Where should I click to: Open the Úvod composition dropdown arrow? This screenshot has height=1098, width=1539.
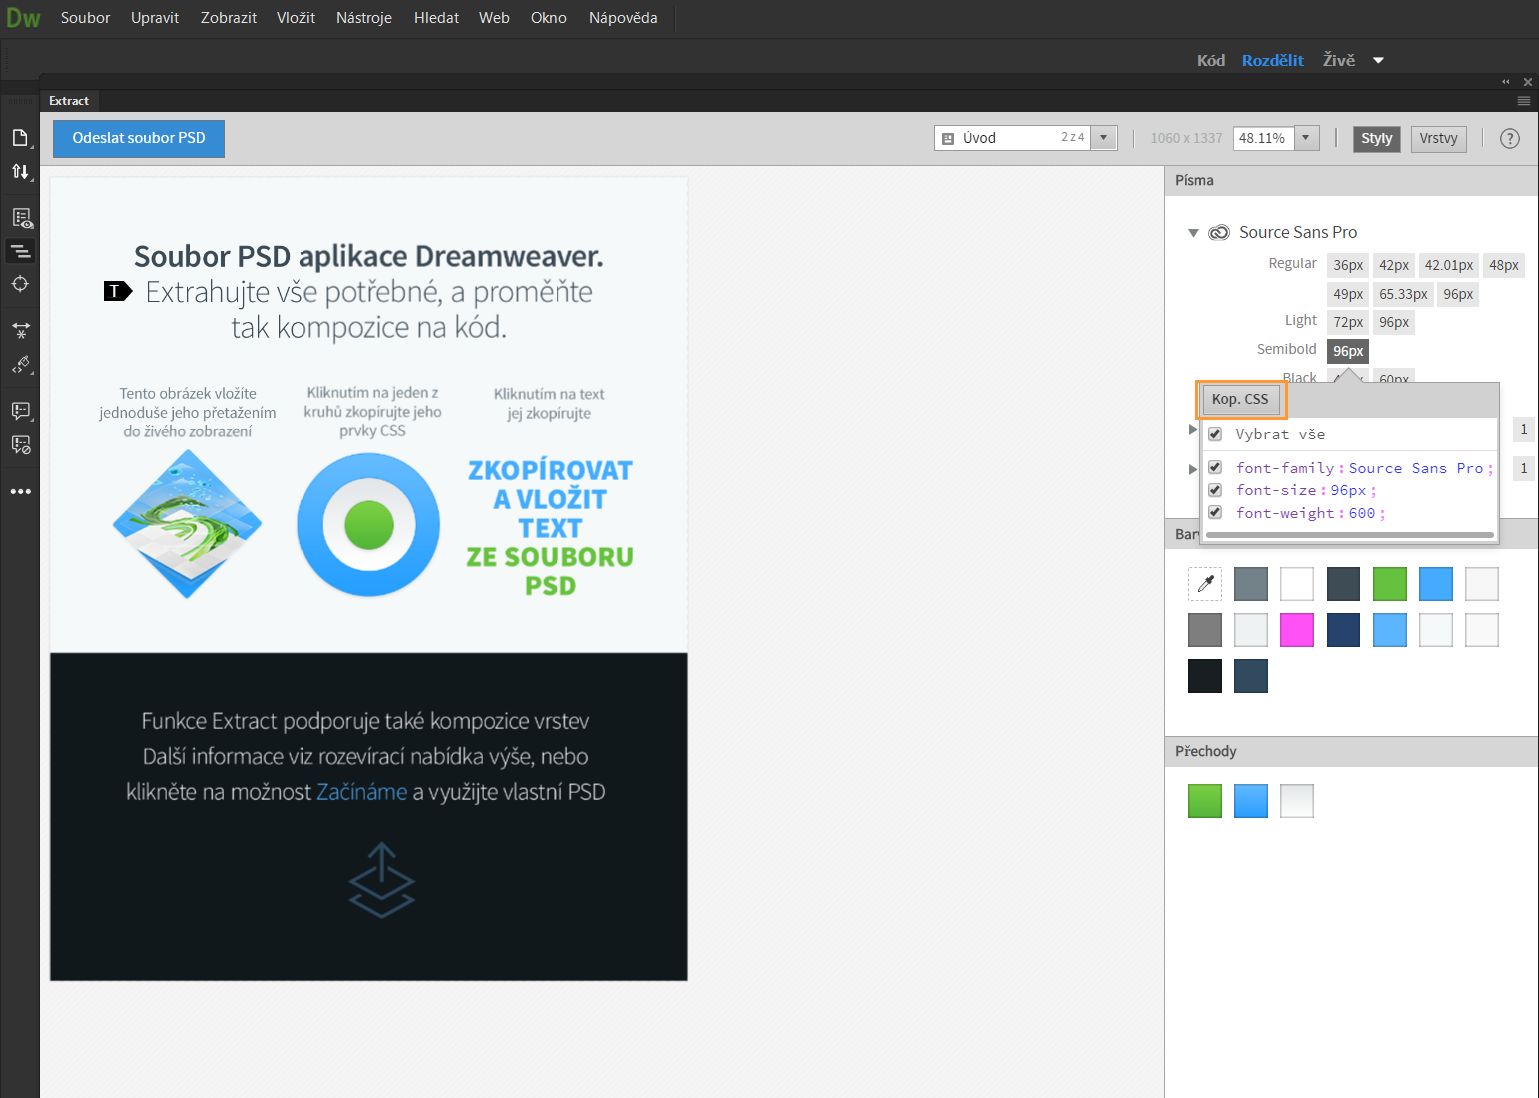click(x=1104, y=138)
